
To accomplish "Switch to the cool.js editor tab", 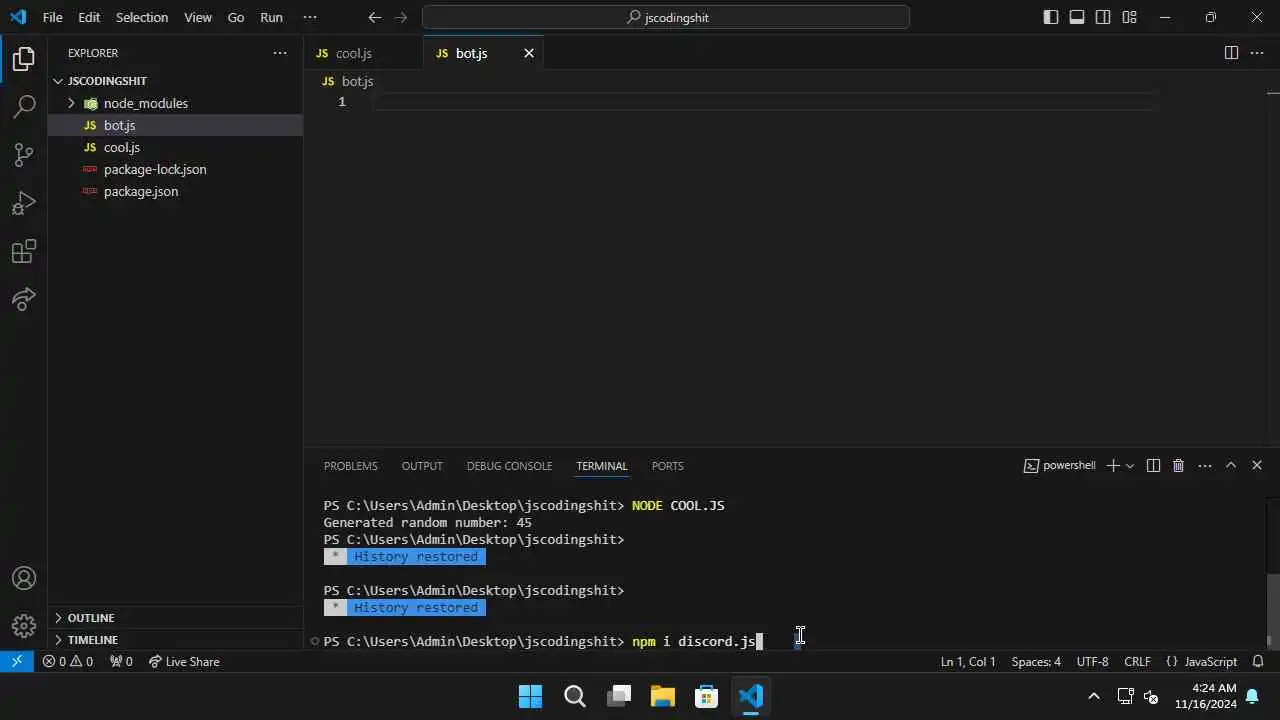I will click(363, 53).
